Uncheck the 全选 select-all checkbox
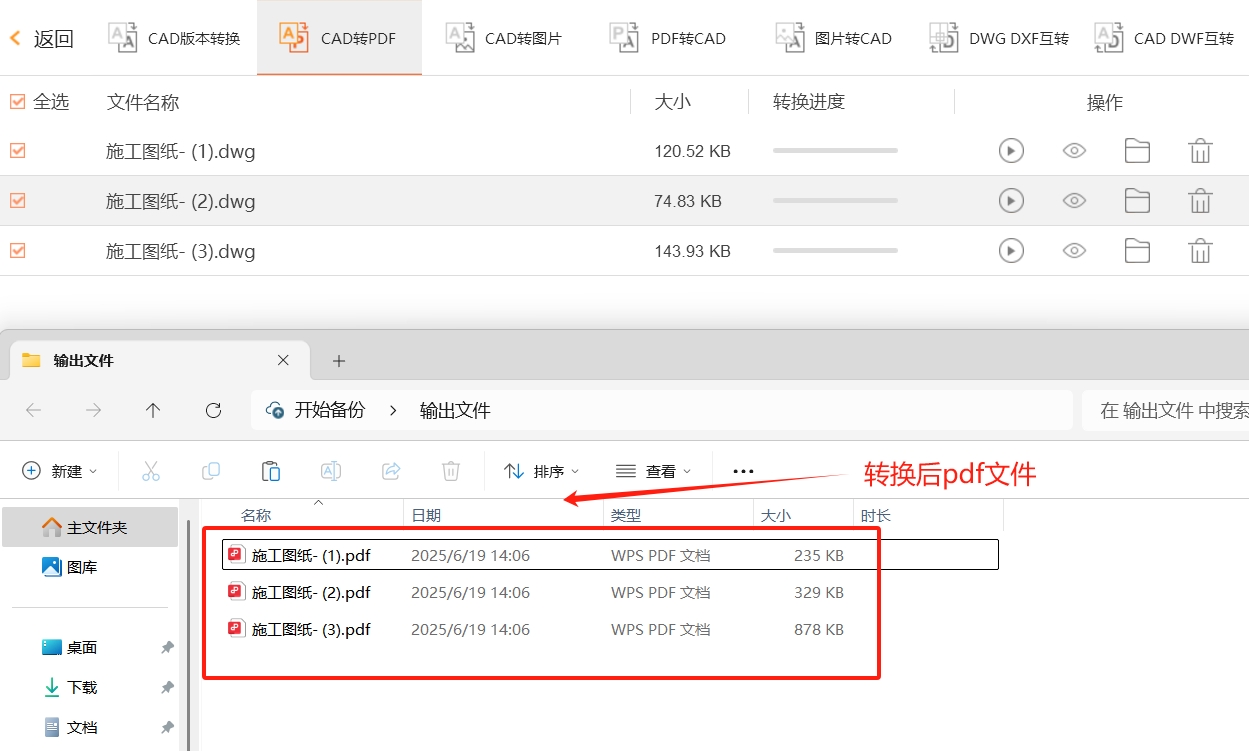This screenshot has width=1249, height=751. click(x=17, y=101)
